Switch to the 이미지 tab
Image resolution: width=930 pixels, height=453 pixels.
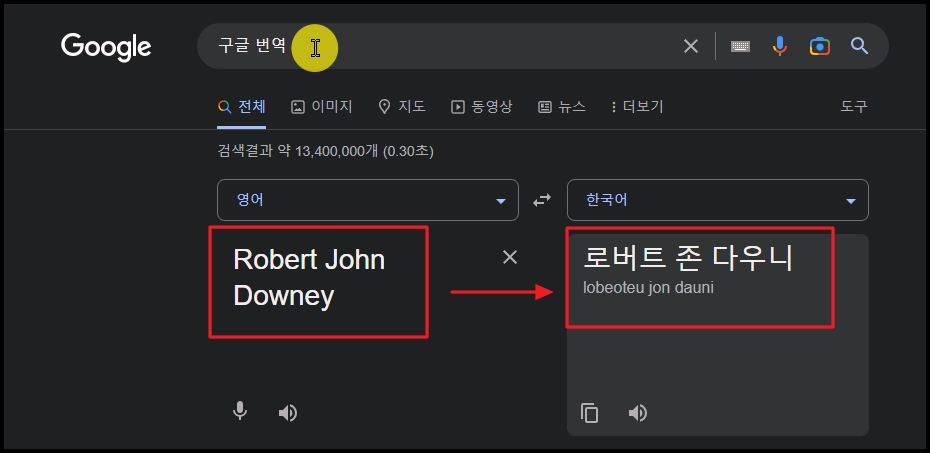(x=322, y=107)
